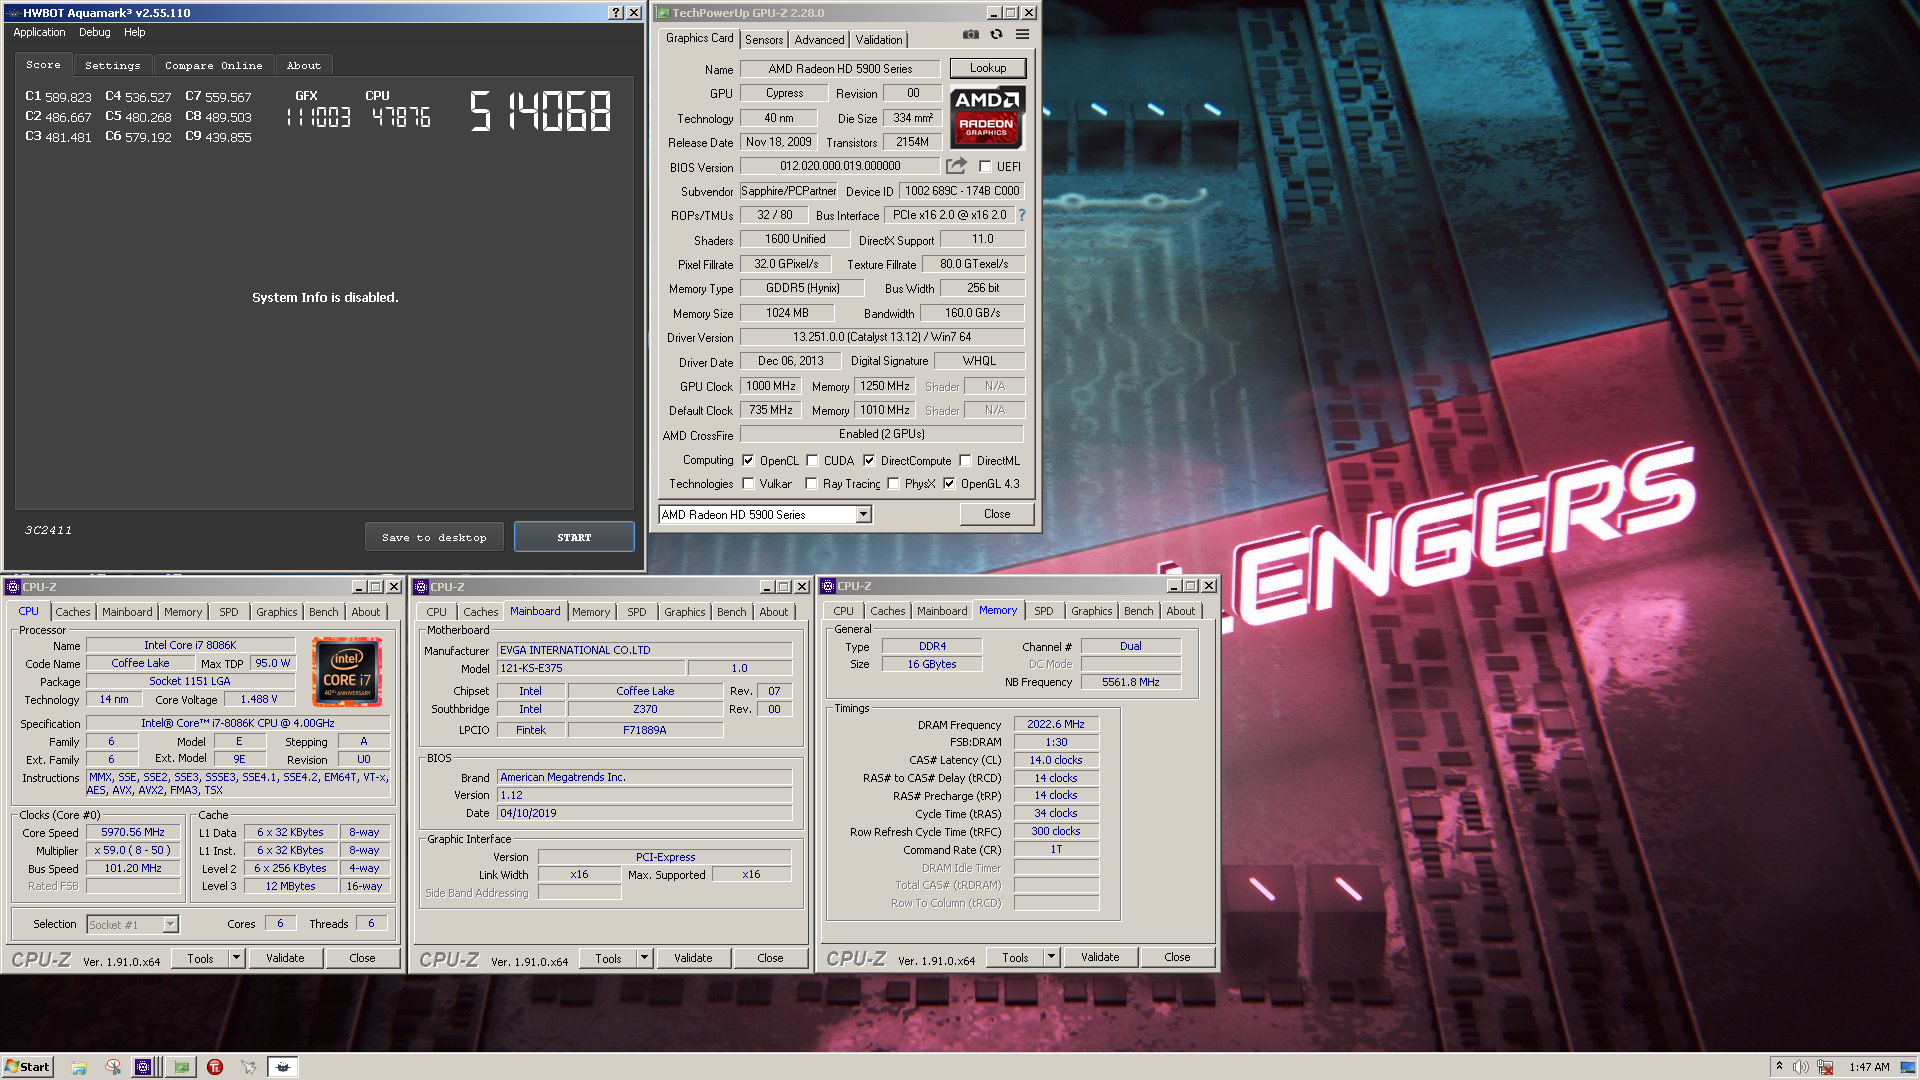The height and width of the screenshot is (1080, 1920).
Task: Click Aquamark START button
Action: point(574,537)
